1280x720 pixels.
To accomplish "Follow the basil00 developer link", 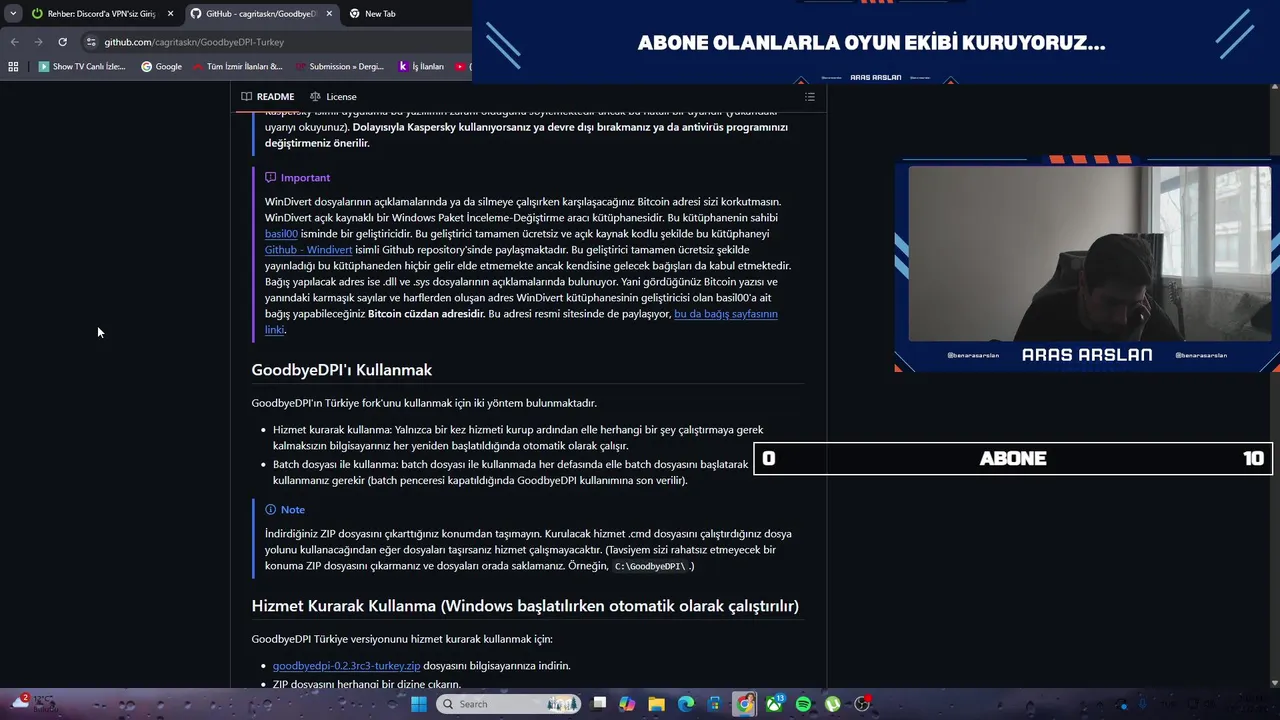I will 281,234.
